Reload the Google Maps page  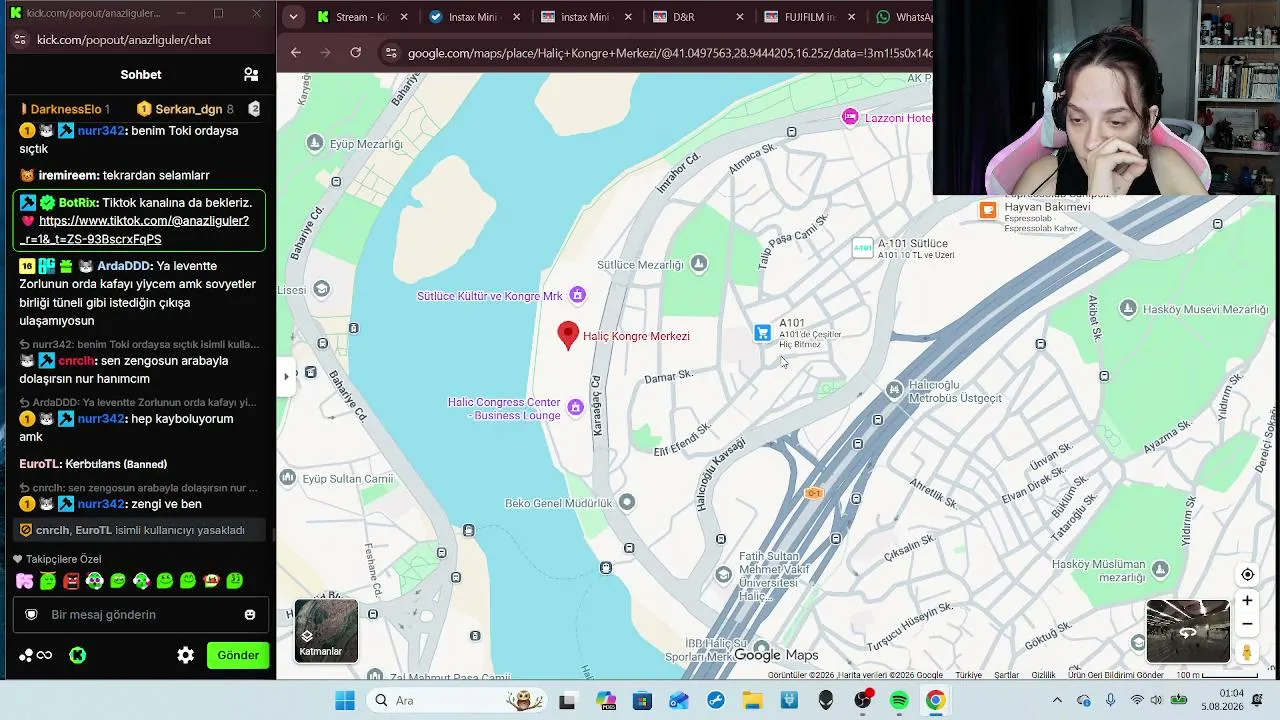(355, 53)
